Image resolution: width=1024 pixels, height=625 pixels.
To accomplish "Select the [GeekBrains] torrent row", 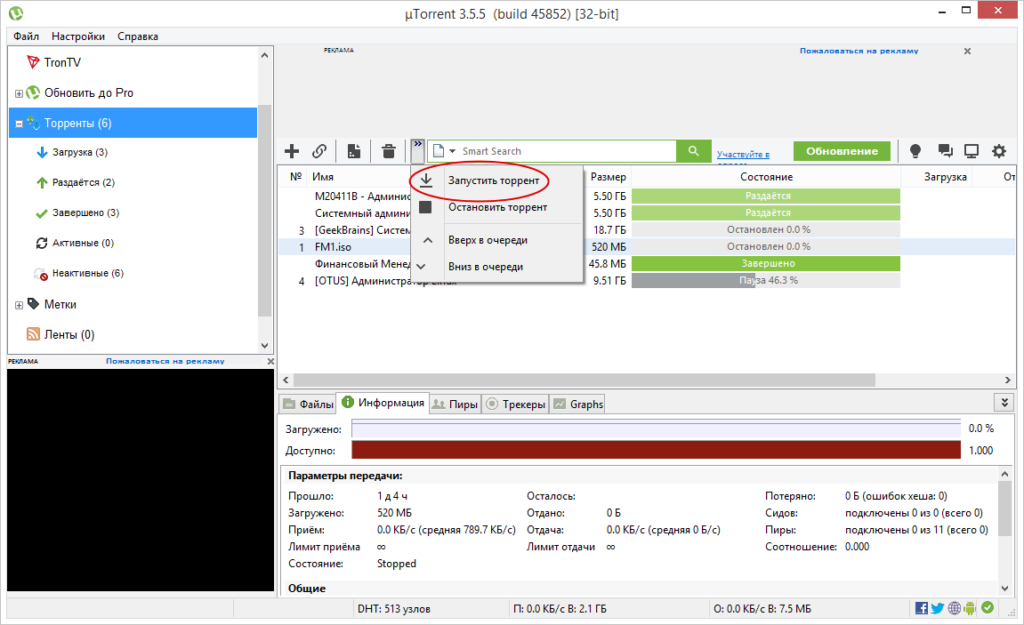I will pyautogui.click(x=647, y=230).
